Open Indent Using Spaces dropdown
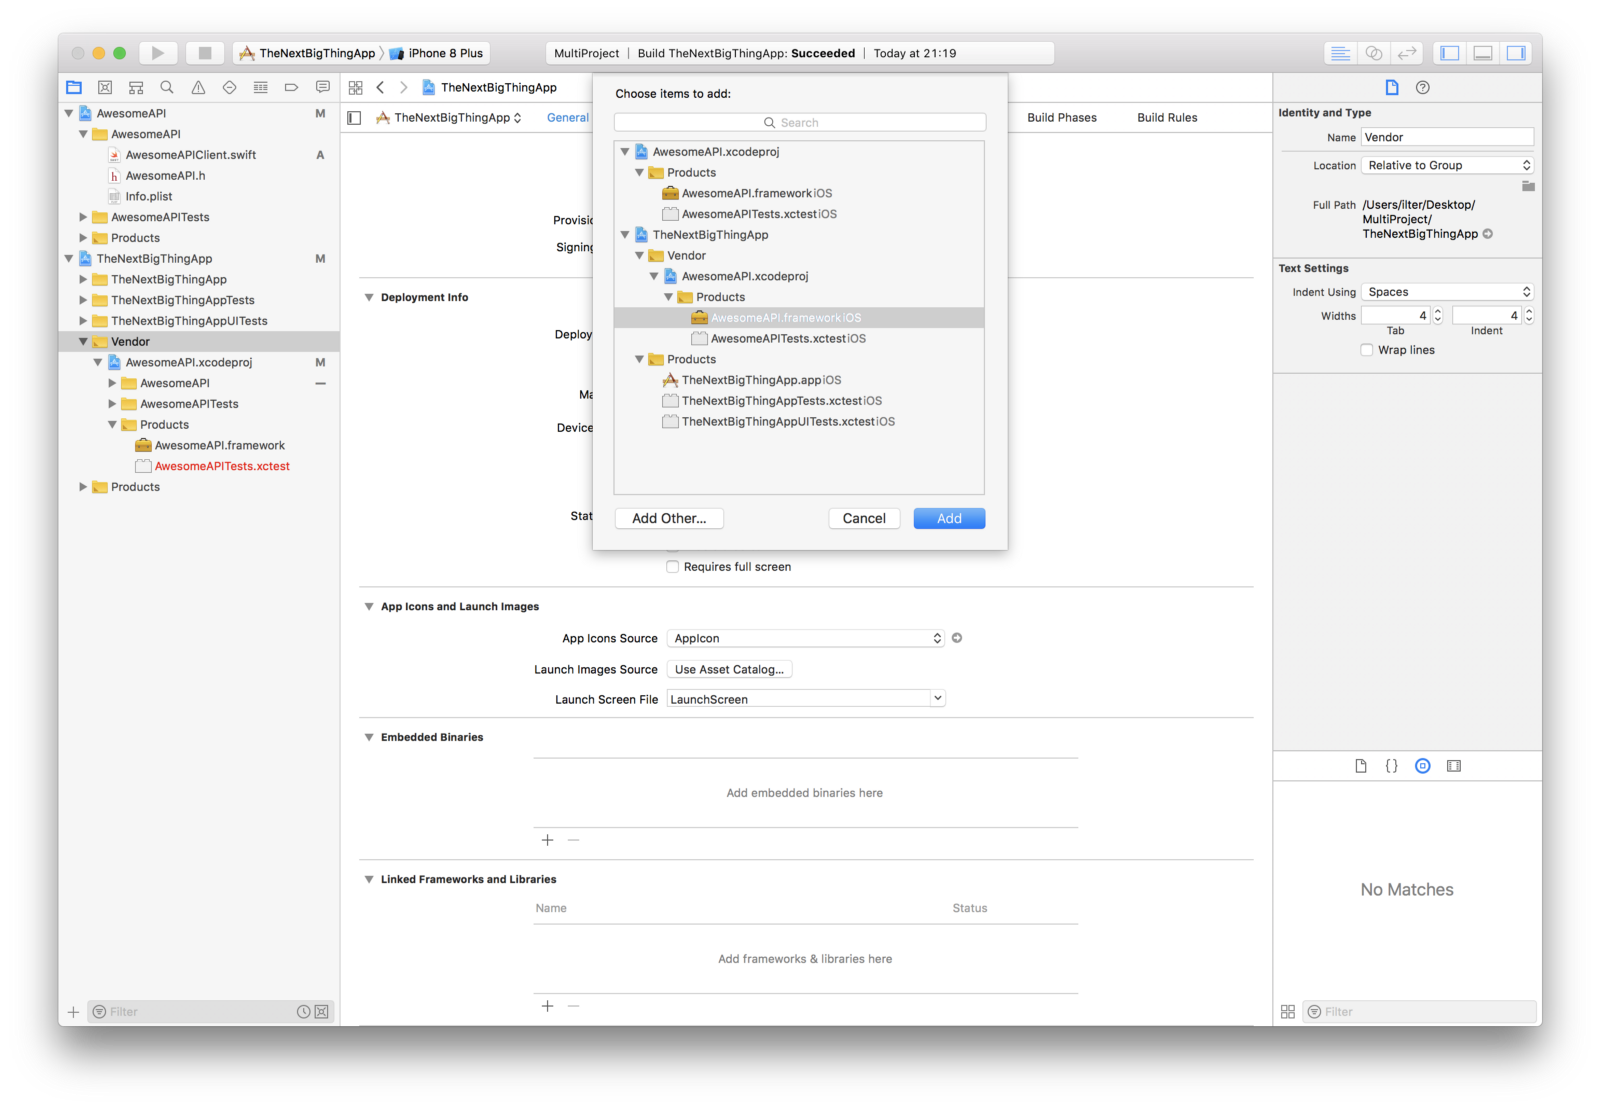1600x1109 pixels. 1447,292
